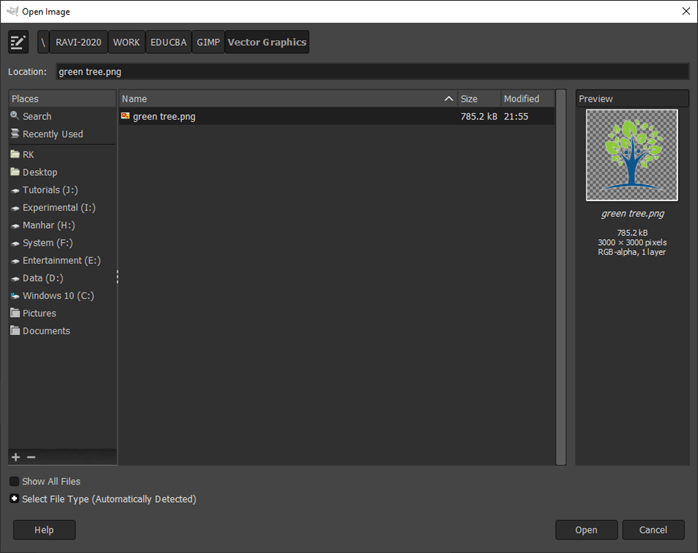Click the Search label in Places
The image size is (698, 553).
(x=37, y=116)
